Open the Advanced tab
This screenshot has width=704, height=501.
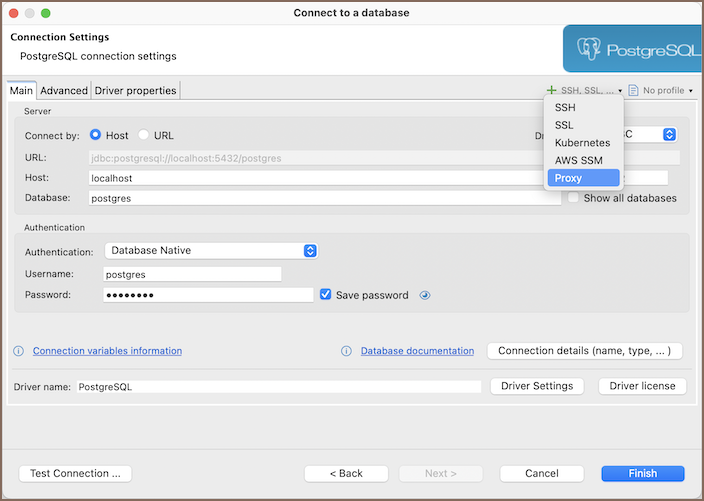pos(64,90)
